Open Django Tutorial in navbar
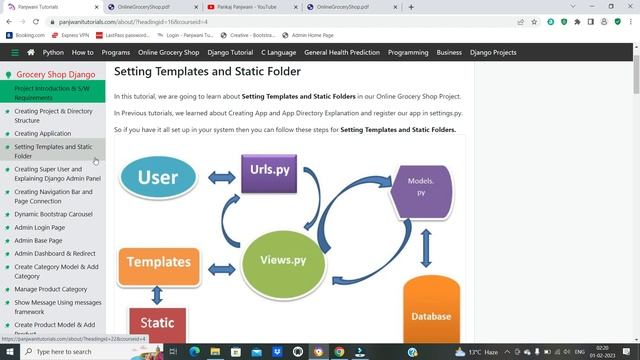Screen dimensions: 640x360 click(230, 53)
